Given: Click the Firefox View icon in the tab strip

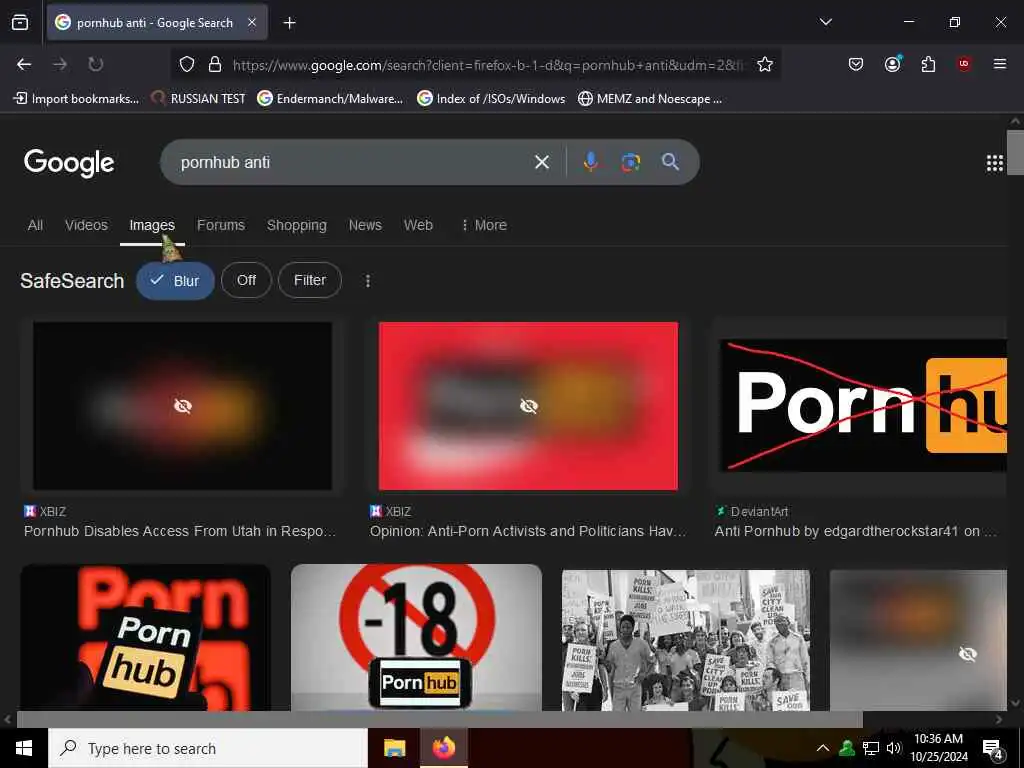Looking at the screenshot, I should tap(20, 22).
